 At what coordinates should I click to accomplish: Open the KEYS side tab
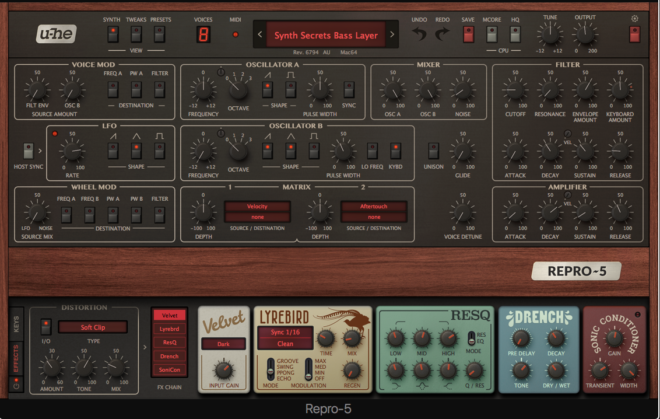(16, 324)
